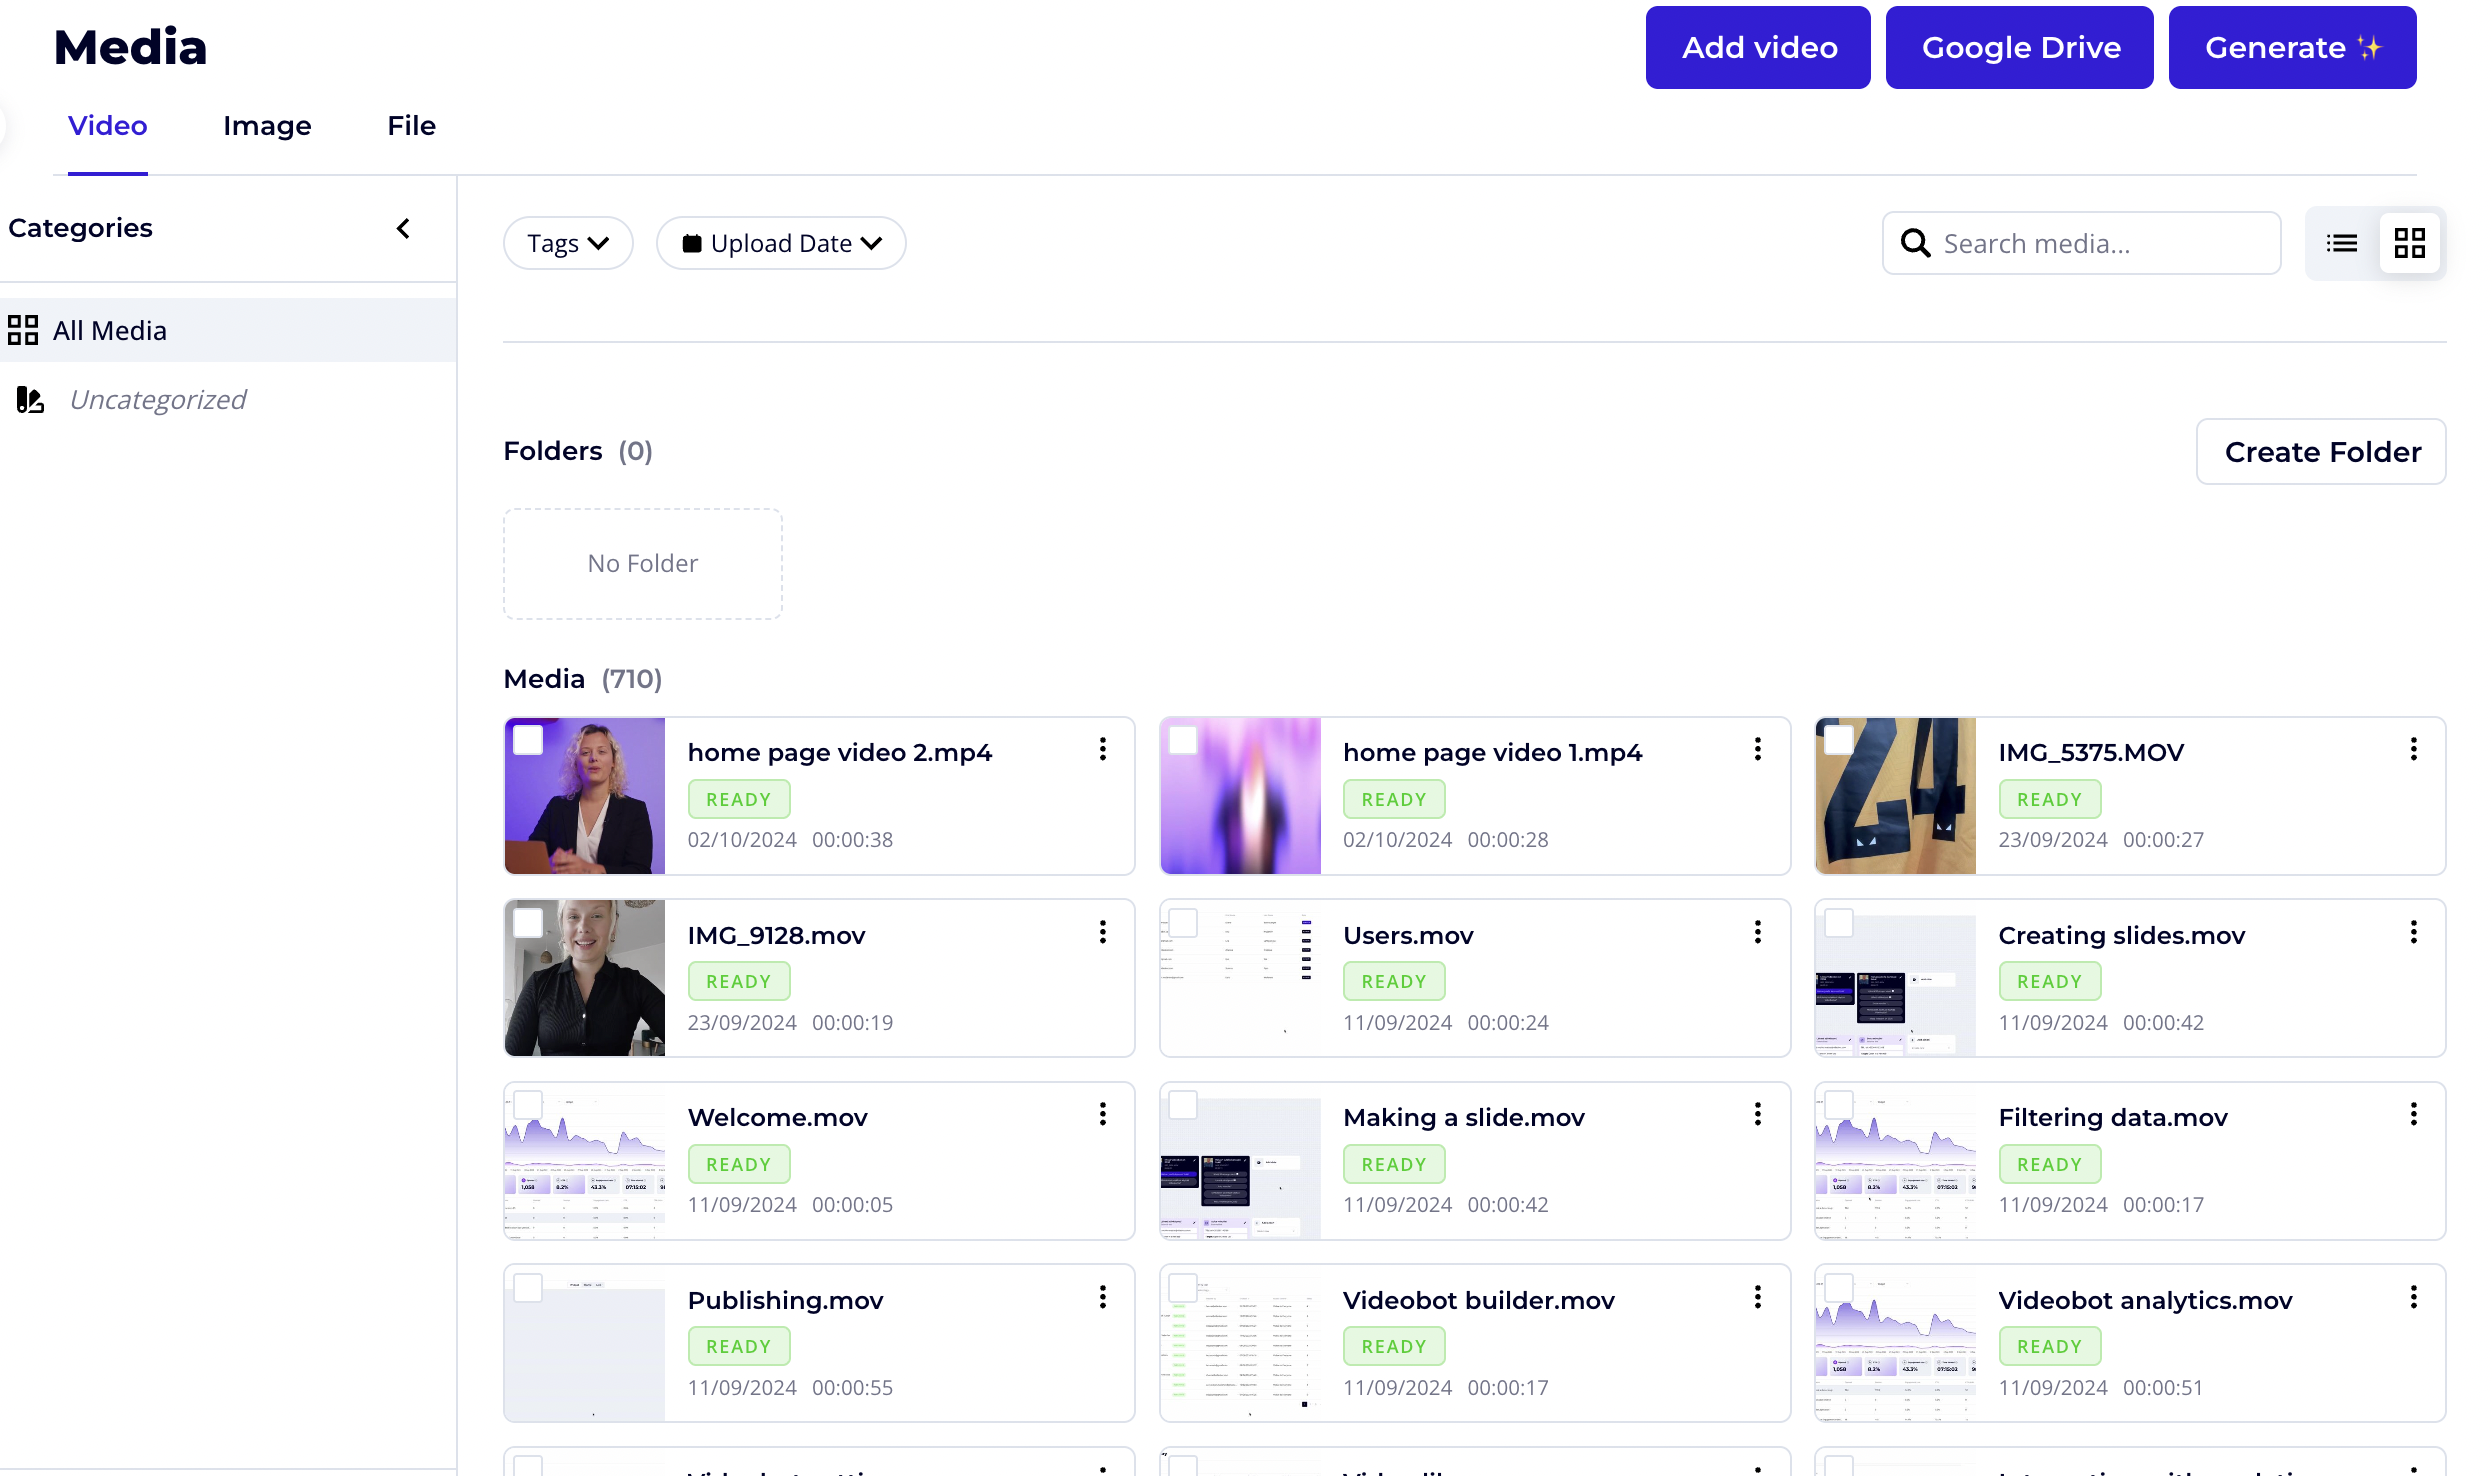Click the Generate button
This screenshot has width=2492, height=1476.
(x=2292, y=46)
